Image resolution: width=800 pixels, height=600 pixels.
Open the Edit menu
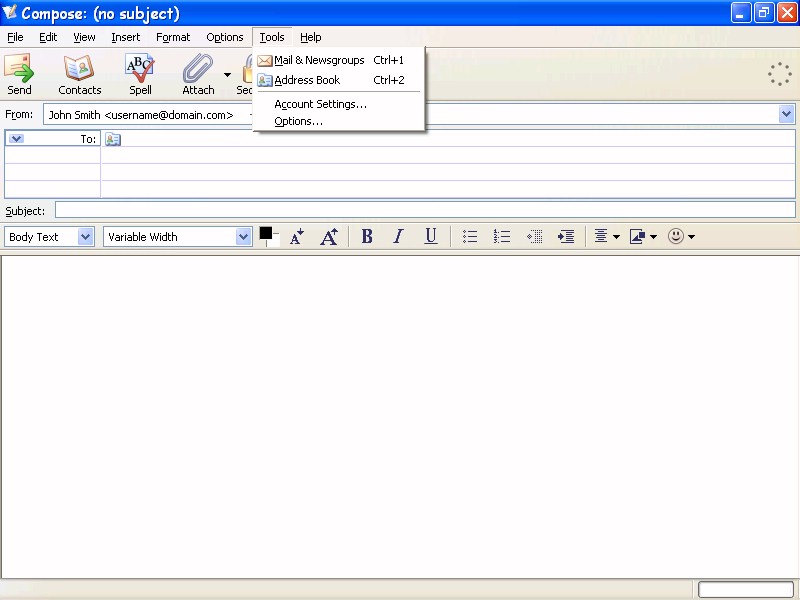(x=48, y=37)
